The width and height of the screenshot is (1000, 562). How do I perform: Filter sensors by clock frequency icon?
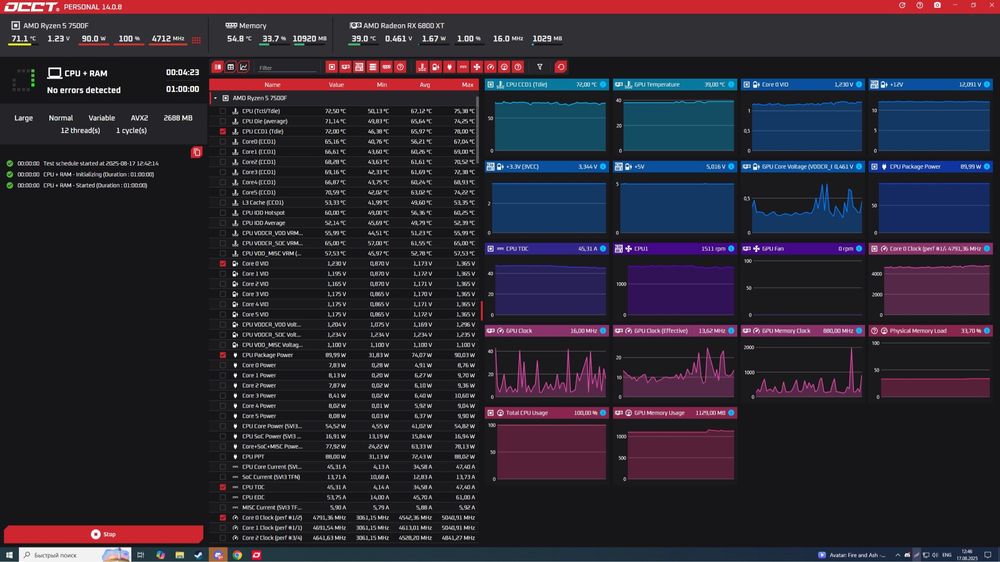pos(490,67)
